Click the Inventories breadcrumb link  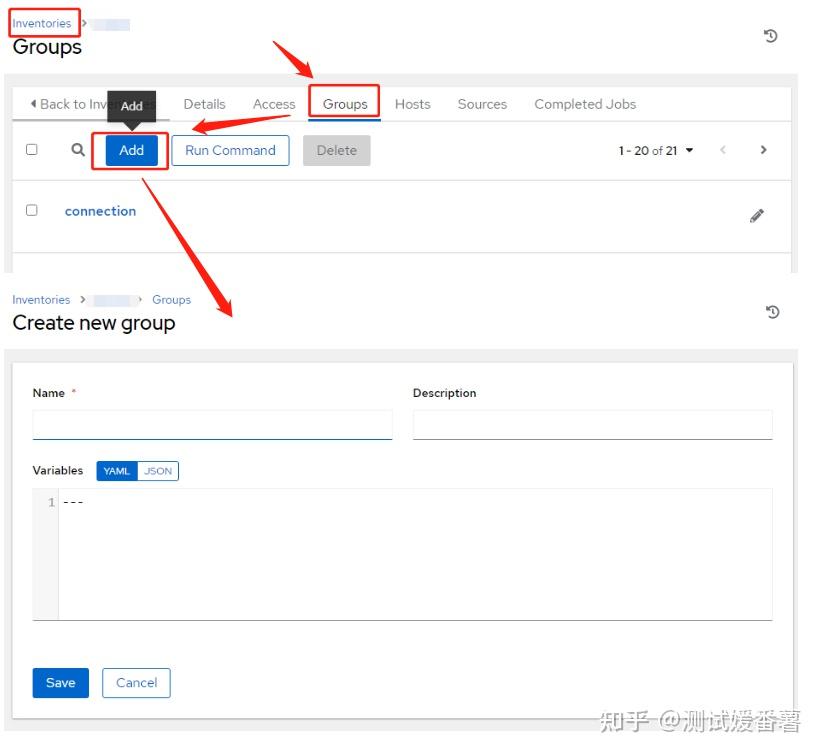(40, 22)
